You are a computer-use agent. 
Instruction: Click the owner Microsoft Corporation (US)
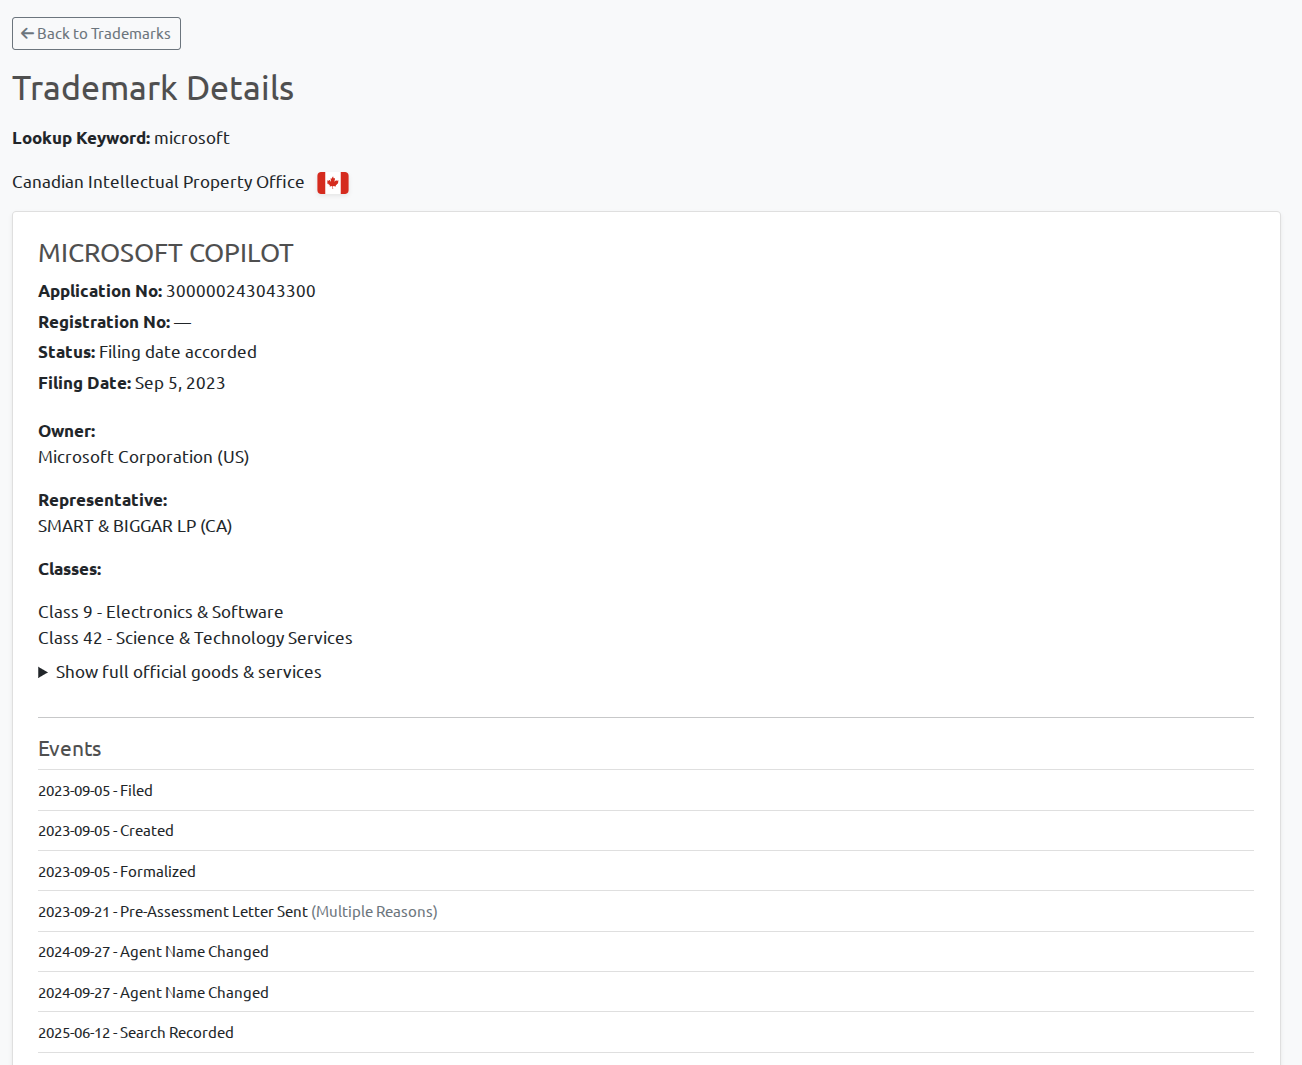coord(143,457)
